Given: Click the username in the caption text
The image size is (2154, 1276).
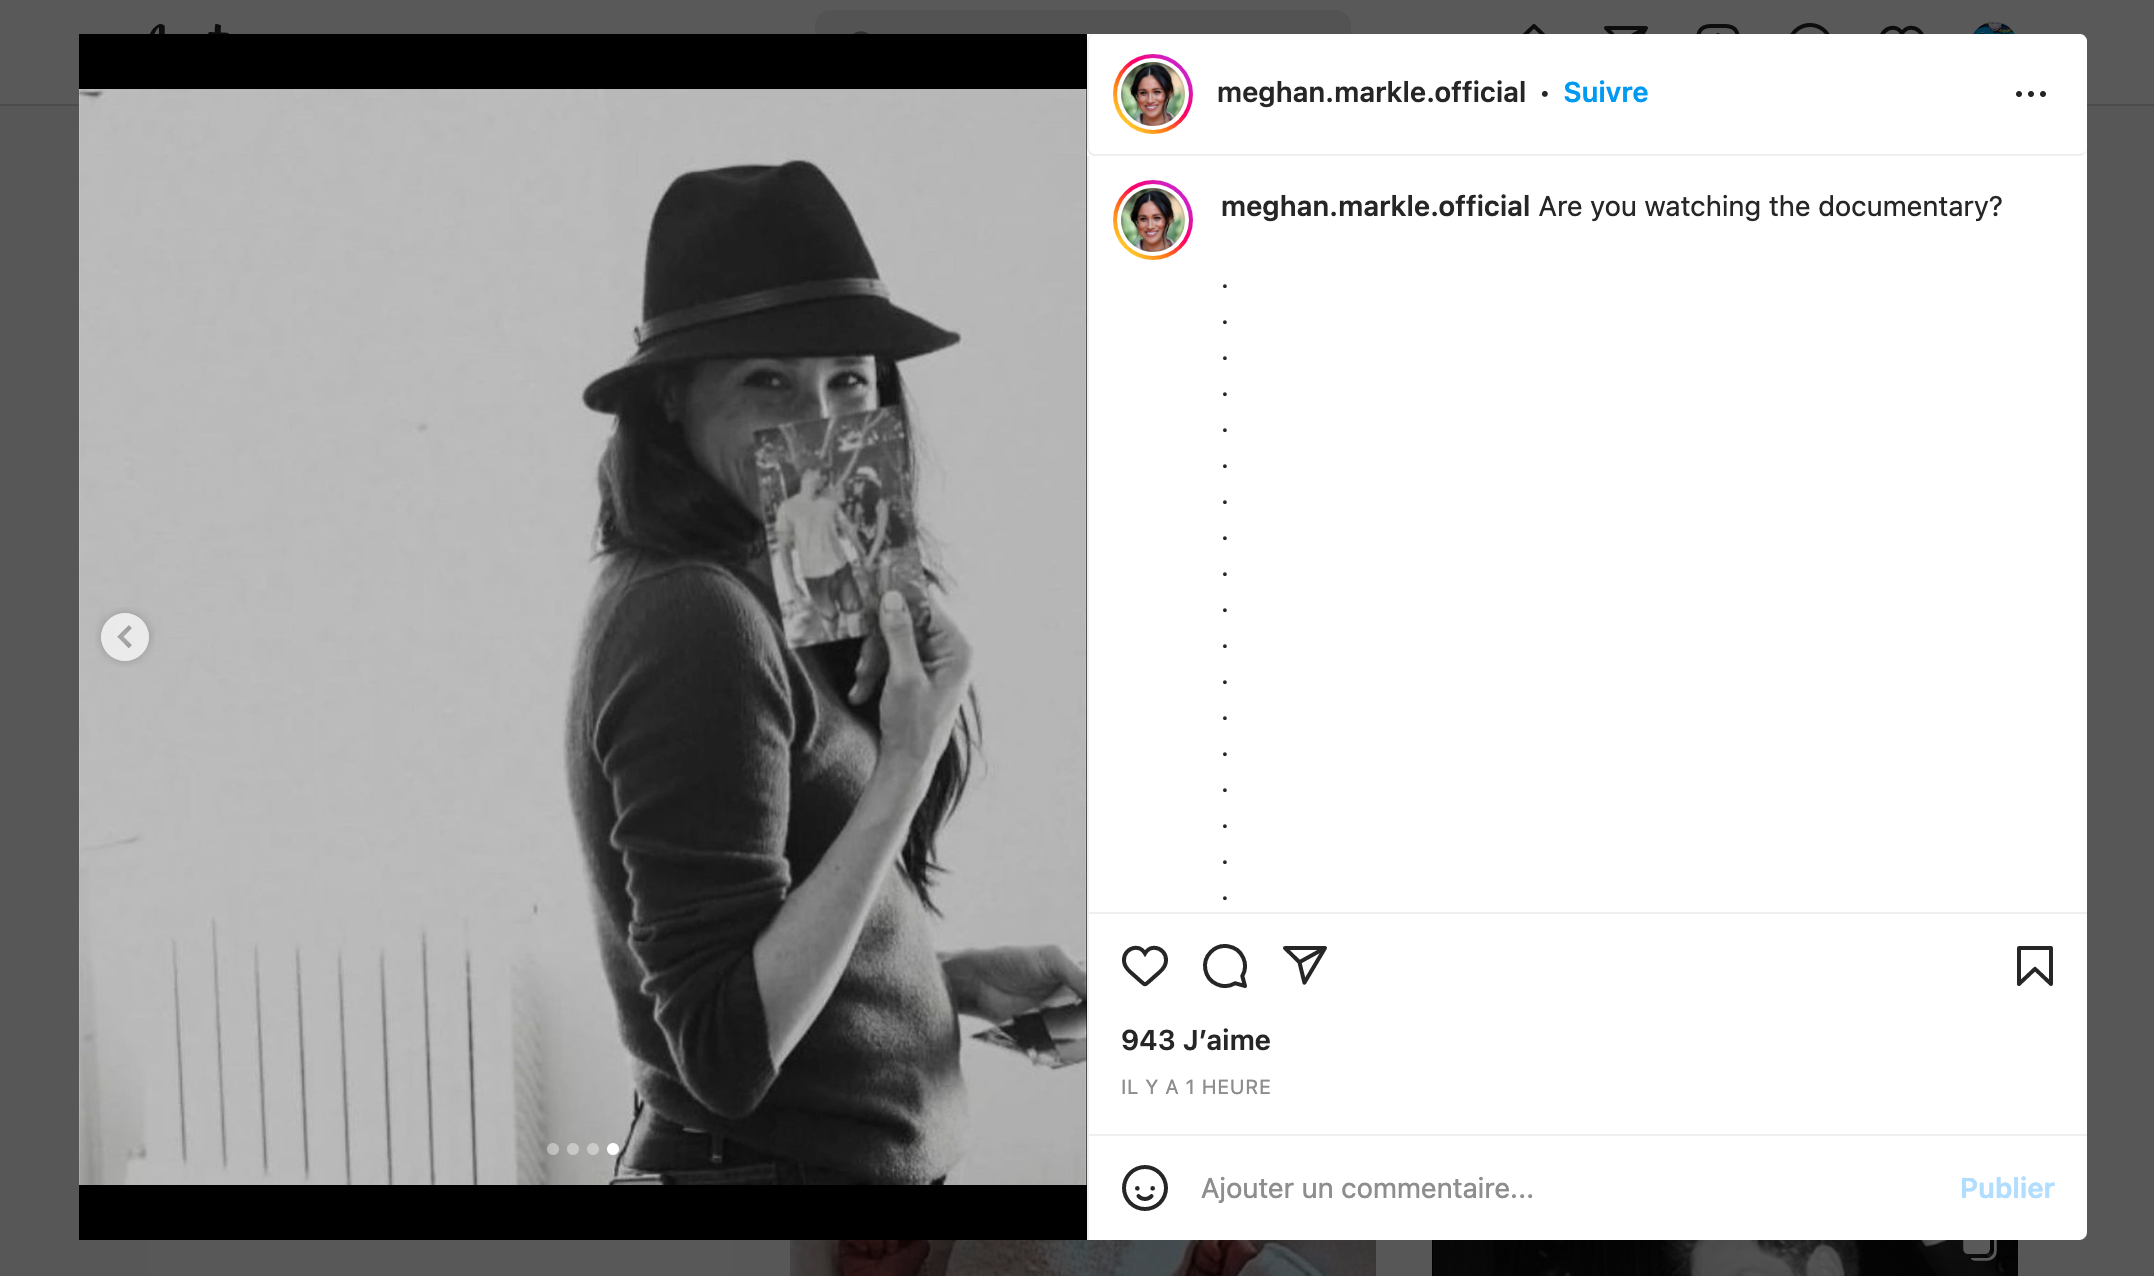Looking at the screenshot, I should click(1374, 207).
